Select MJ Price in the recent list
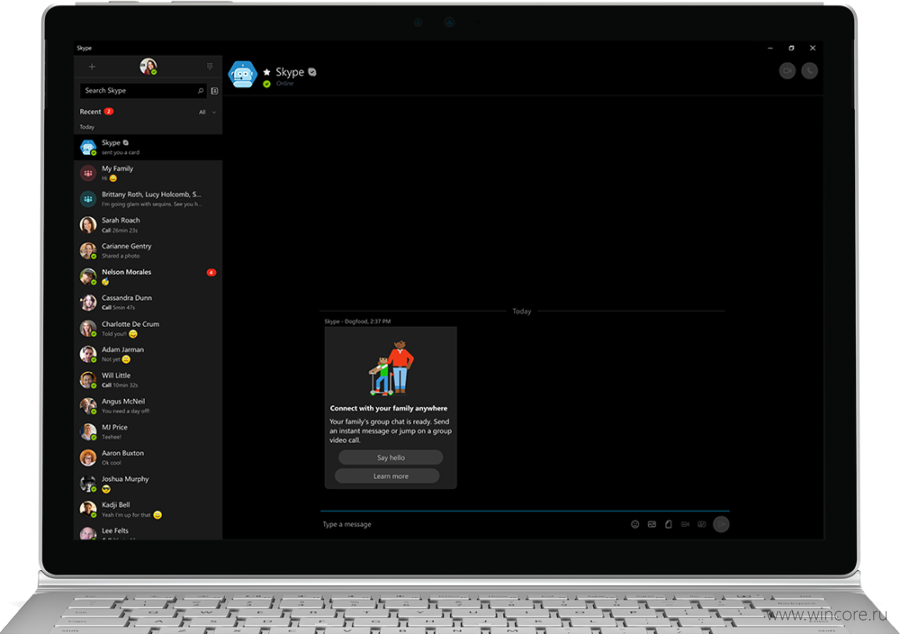 pos(148,431)
